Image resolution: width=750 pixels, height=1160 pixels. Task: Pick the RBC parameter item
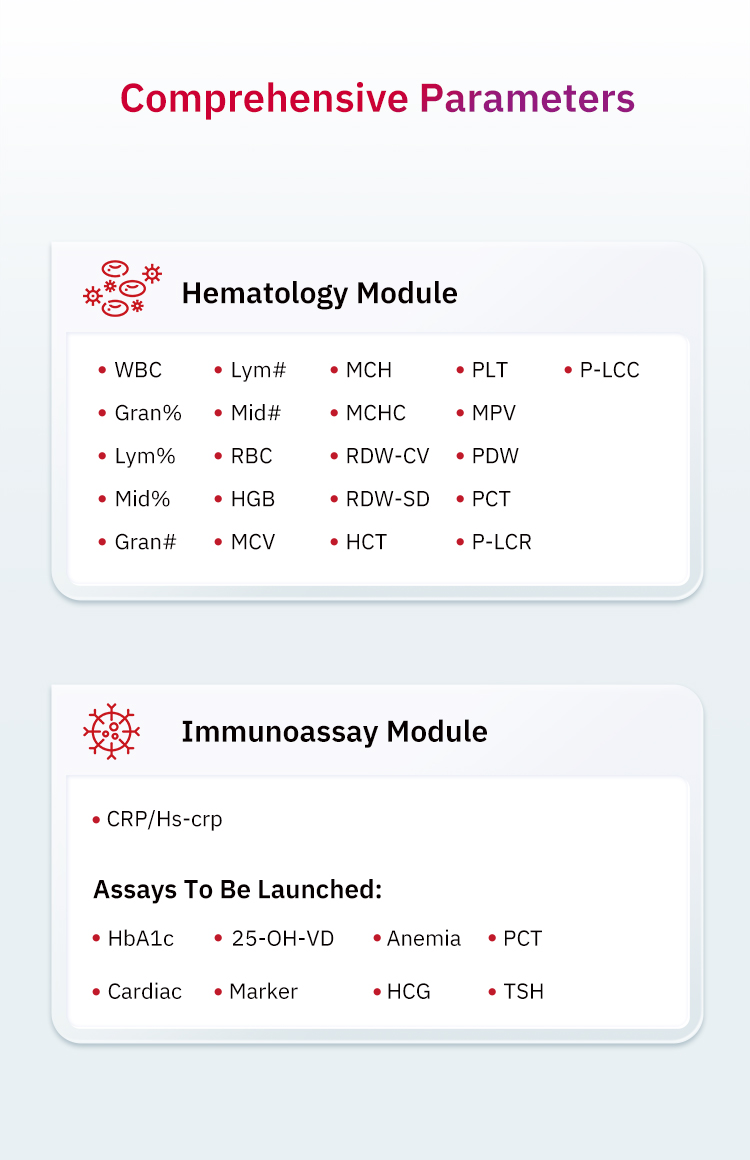(x=251, y=456)
